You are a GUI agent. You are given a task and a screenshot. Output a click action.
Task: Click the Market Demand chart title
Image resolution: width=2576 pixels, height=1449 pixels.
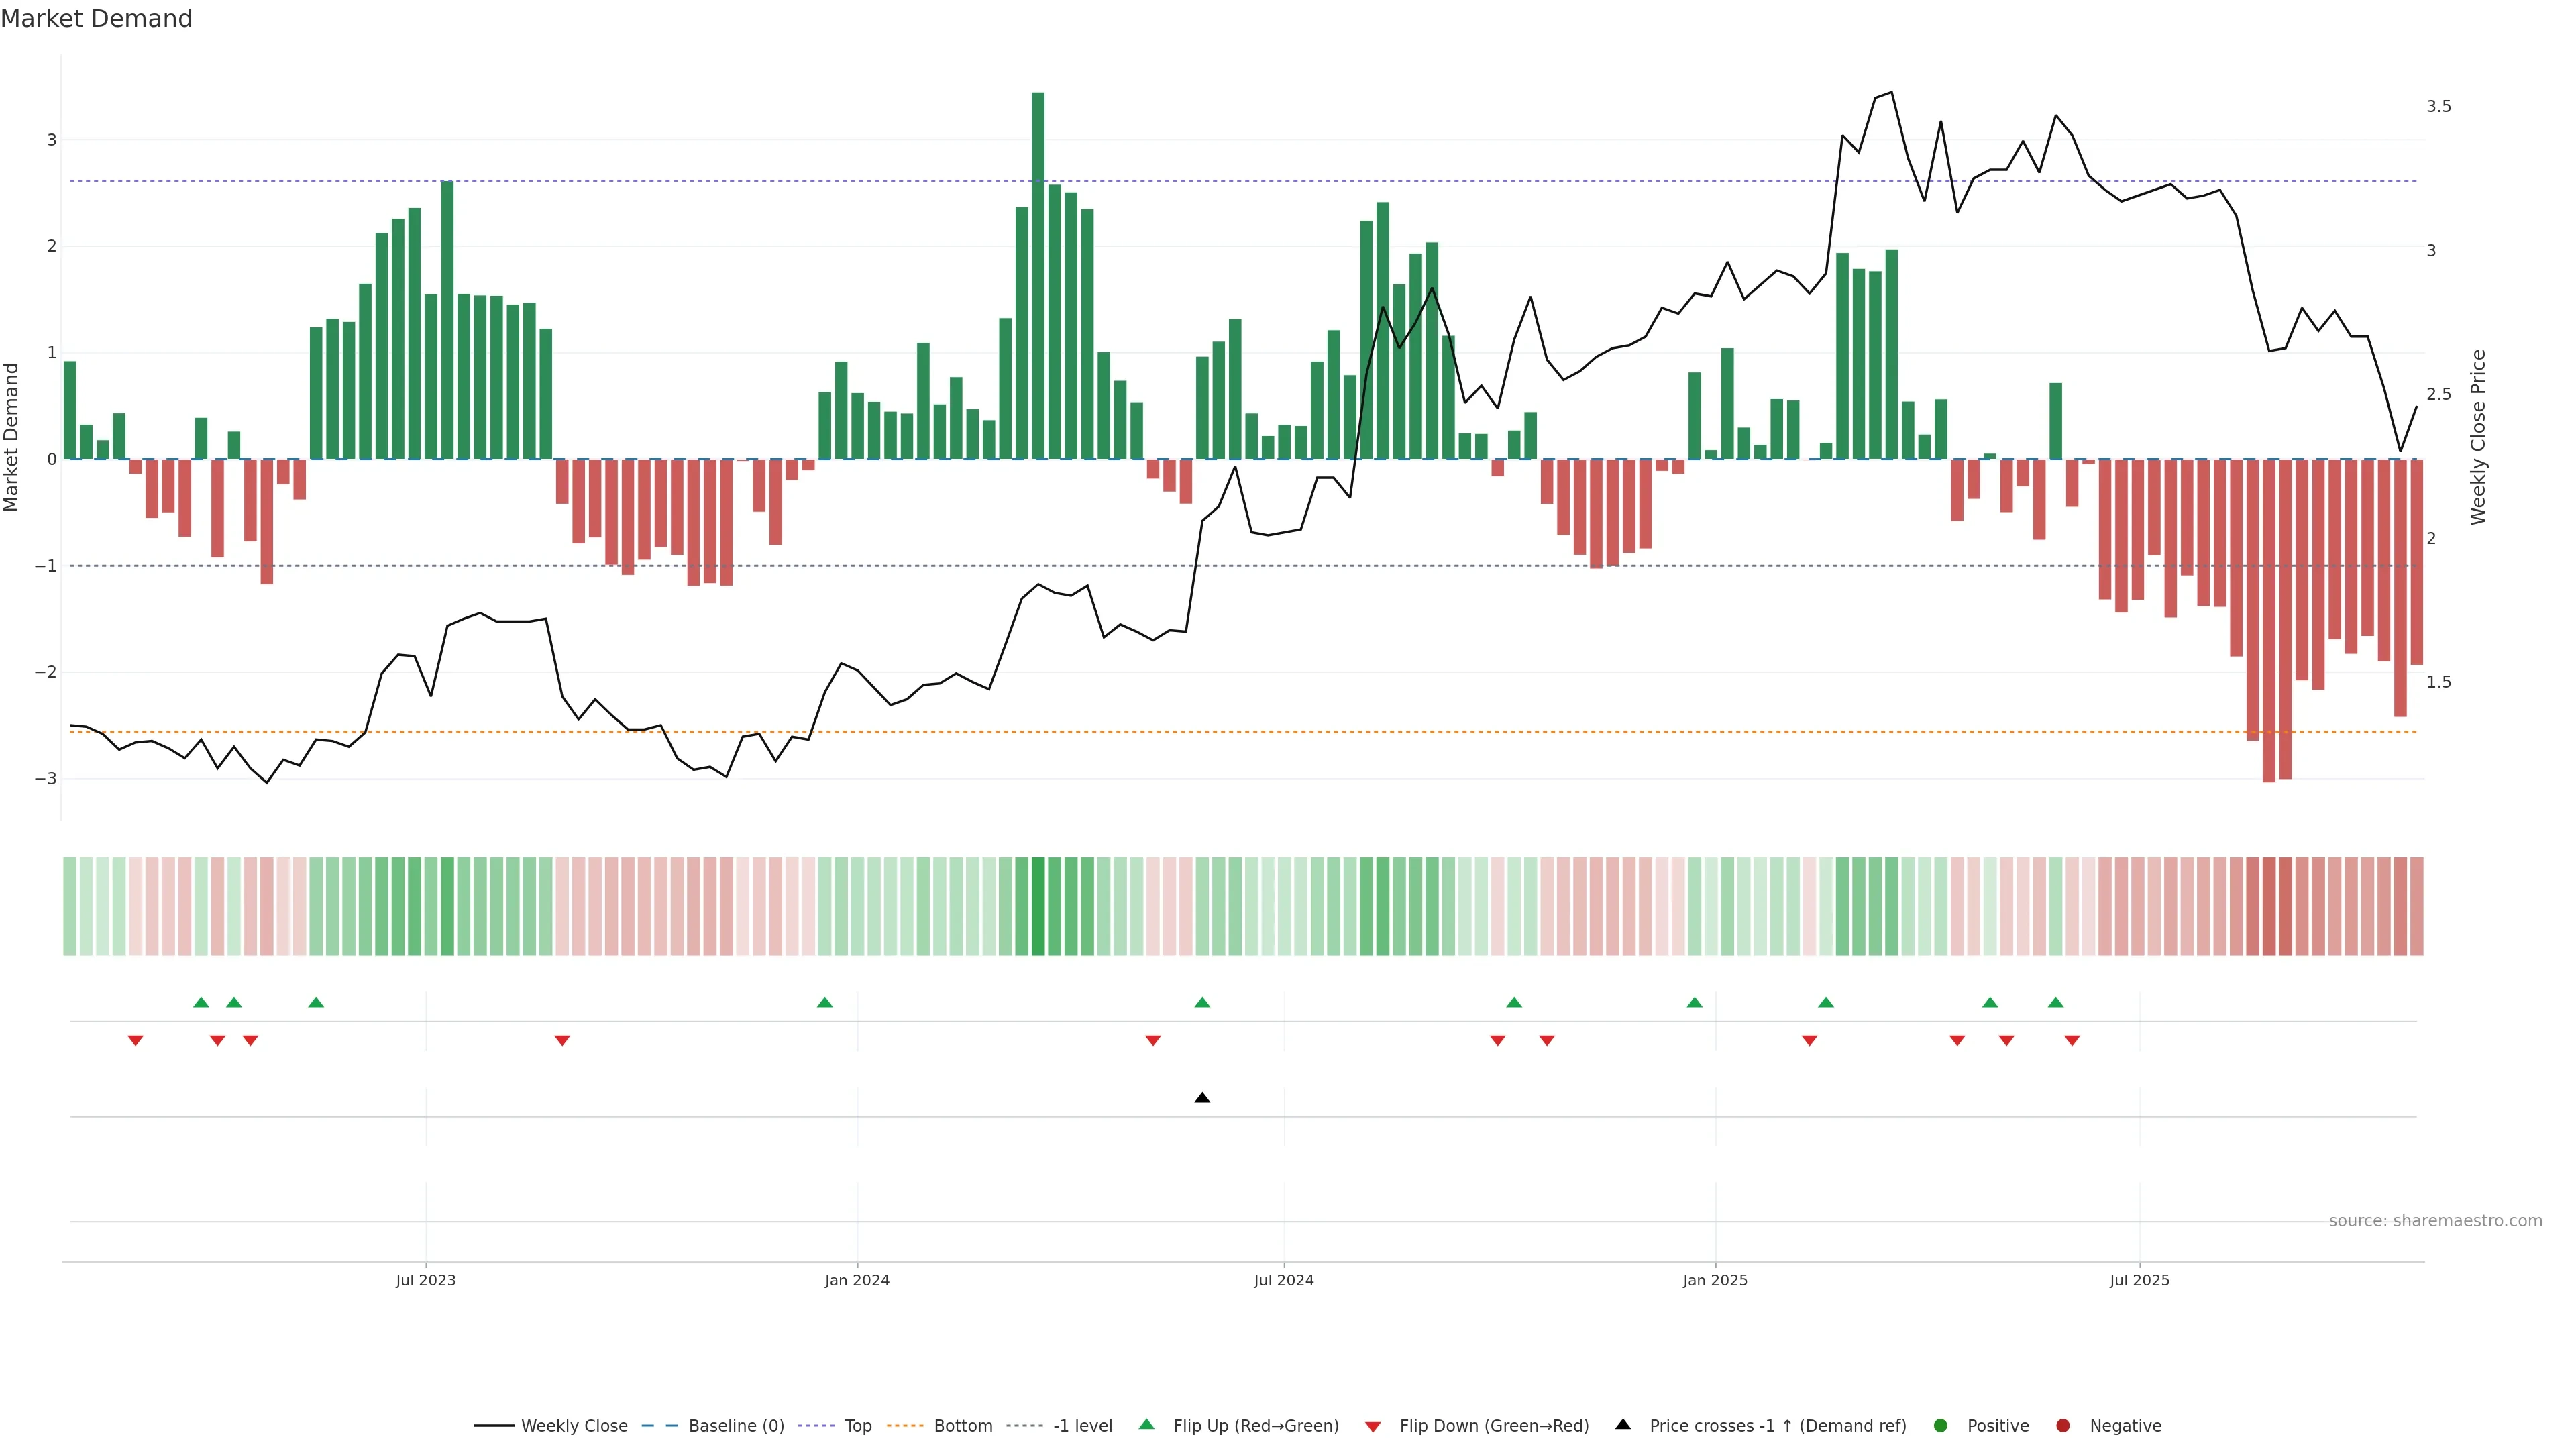coord(96,19)
